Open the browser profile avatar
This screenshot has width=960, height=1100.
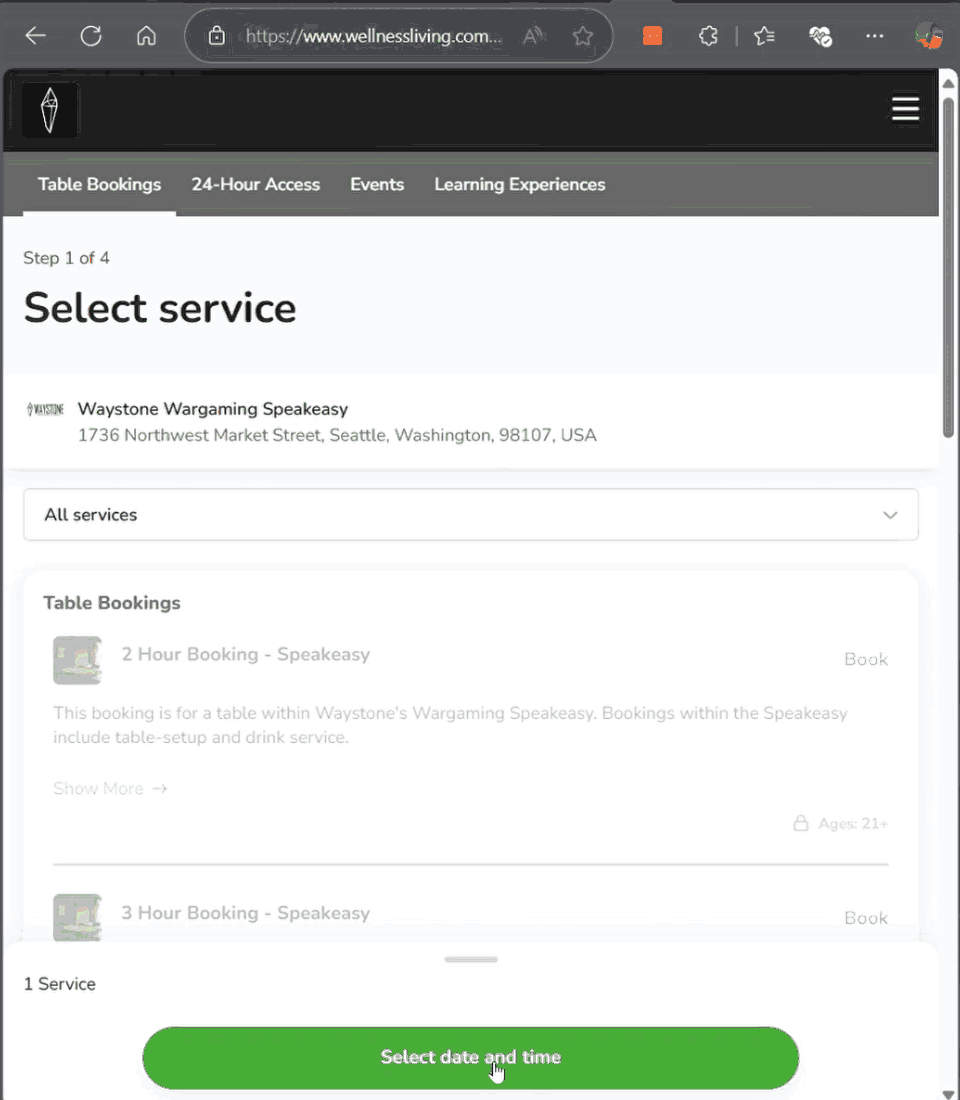929,36
